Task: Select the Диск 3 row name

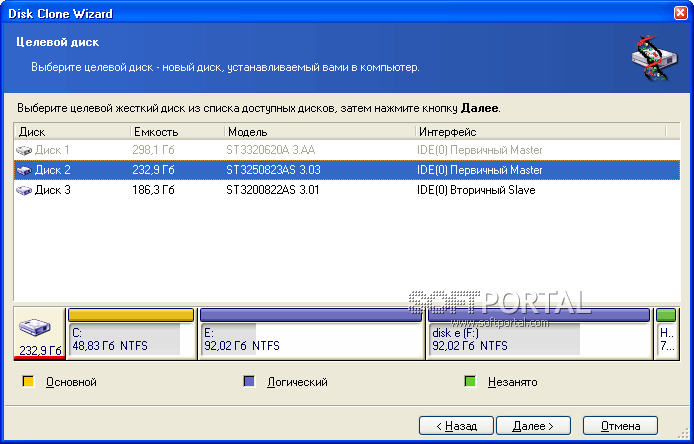Action: click(x=53, y=190)
